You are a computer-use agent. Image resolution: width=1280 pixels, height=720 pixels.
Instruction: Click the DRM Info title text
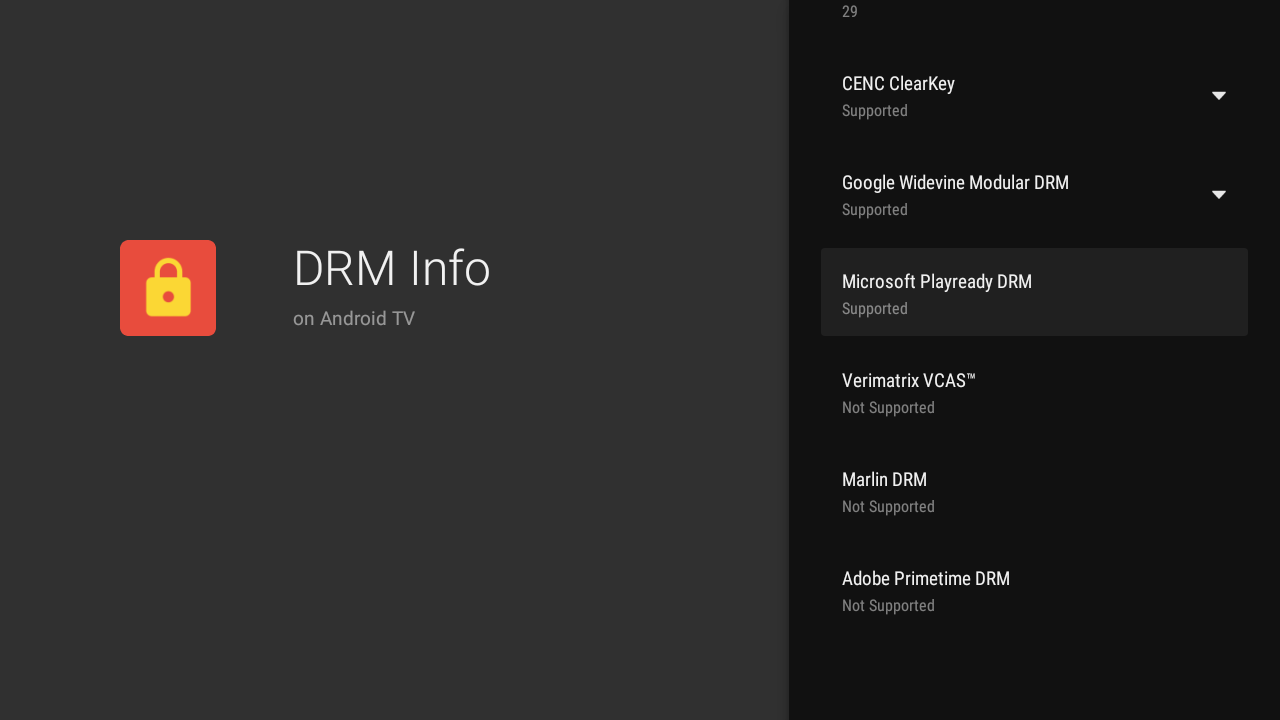[391, 268]
